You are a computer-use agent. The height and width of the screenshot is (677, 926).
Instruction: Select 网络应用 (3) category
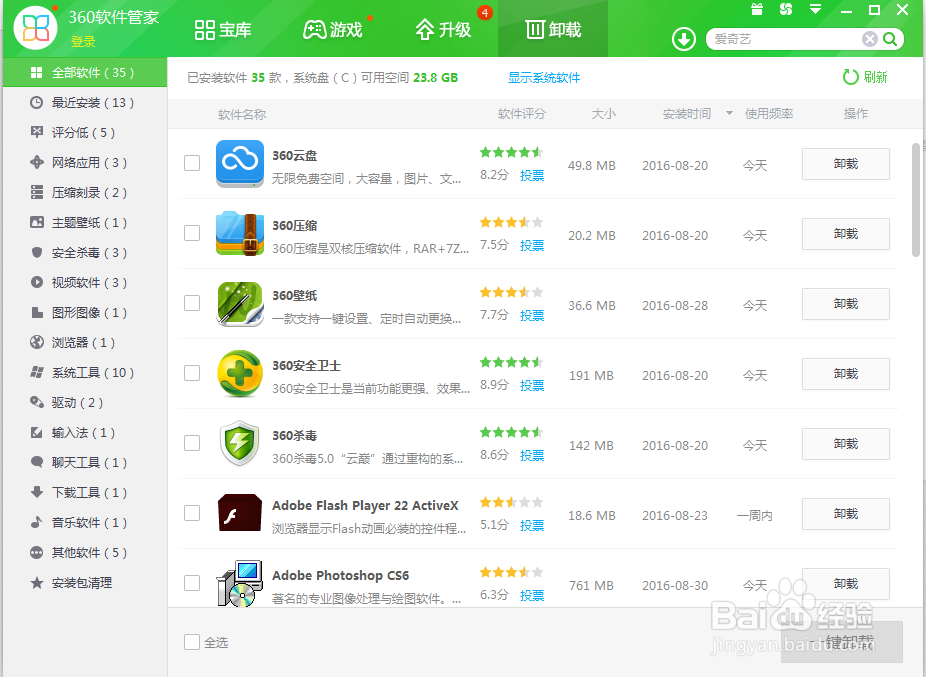[x=85, y=162]
